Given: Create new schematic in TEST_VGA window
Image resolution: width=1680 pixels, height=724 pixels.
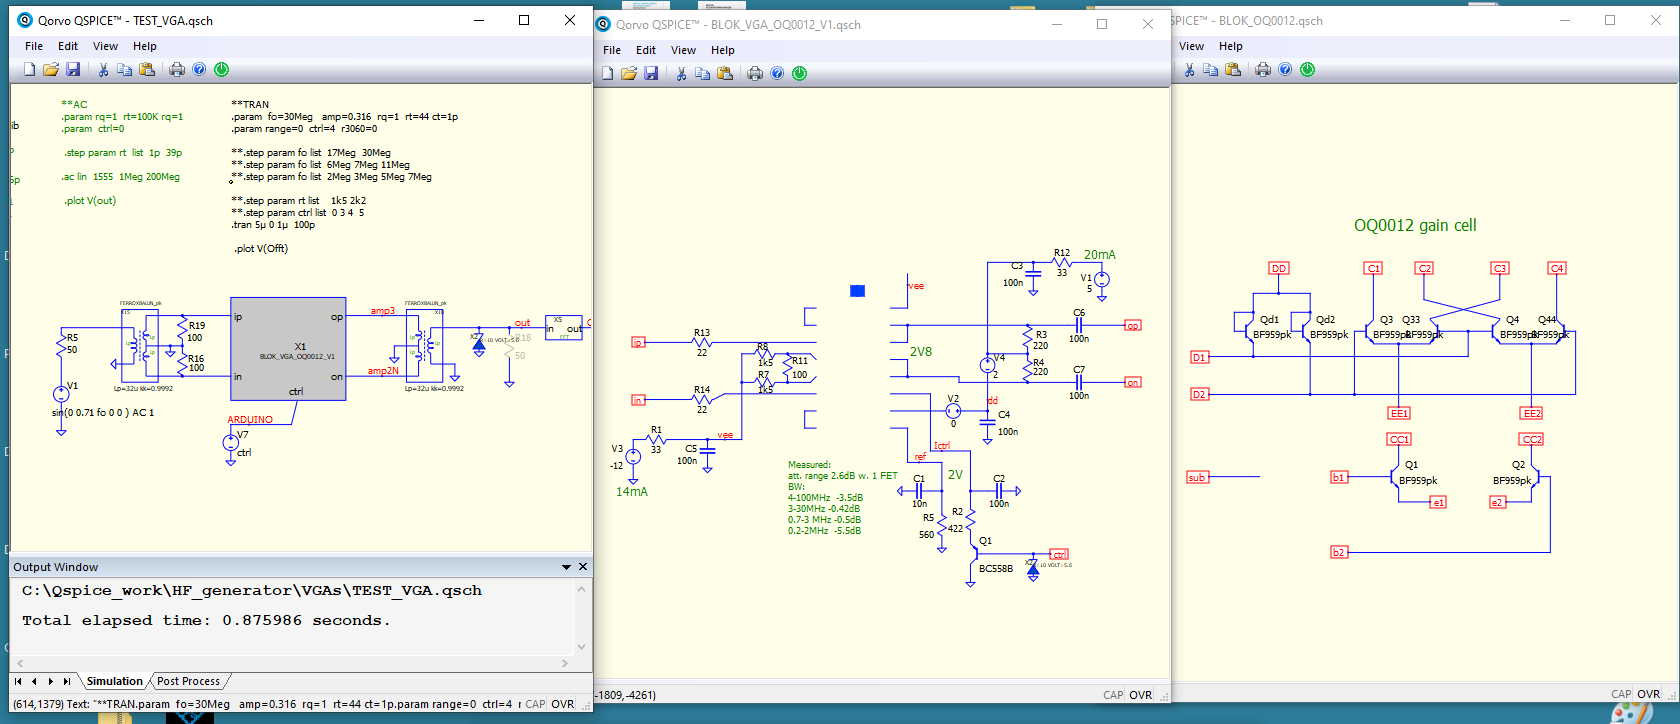Looking at the screenshot, I should coord(29,69).
